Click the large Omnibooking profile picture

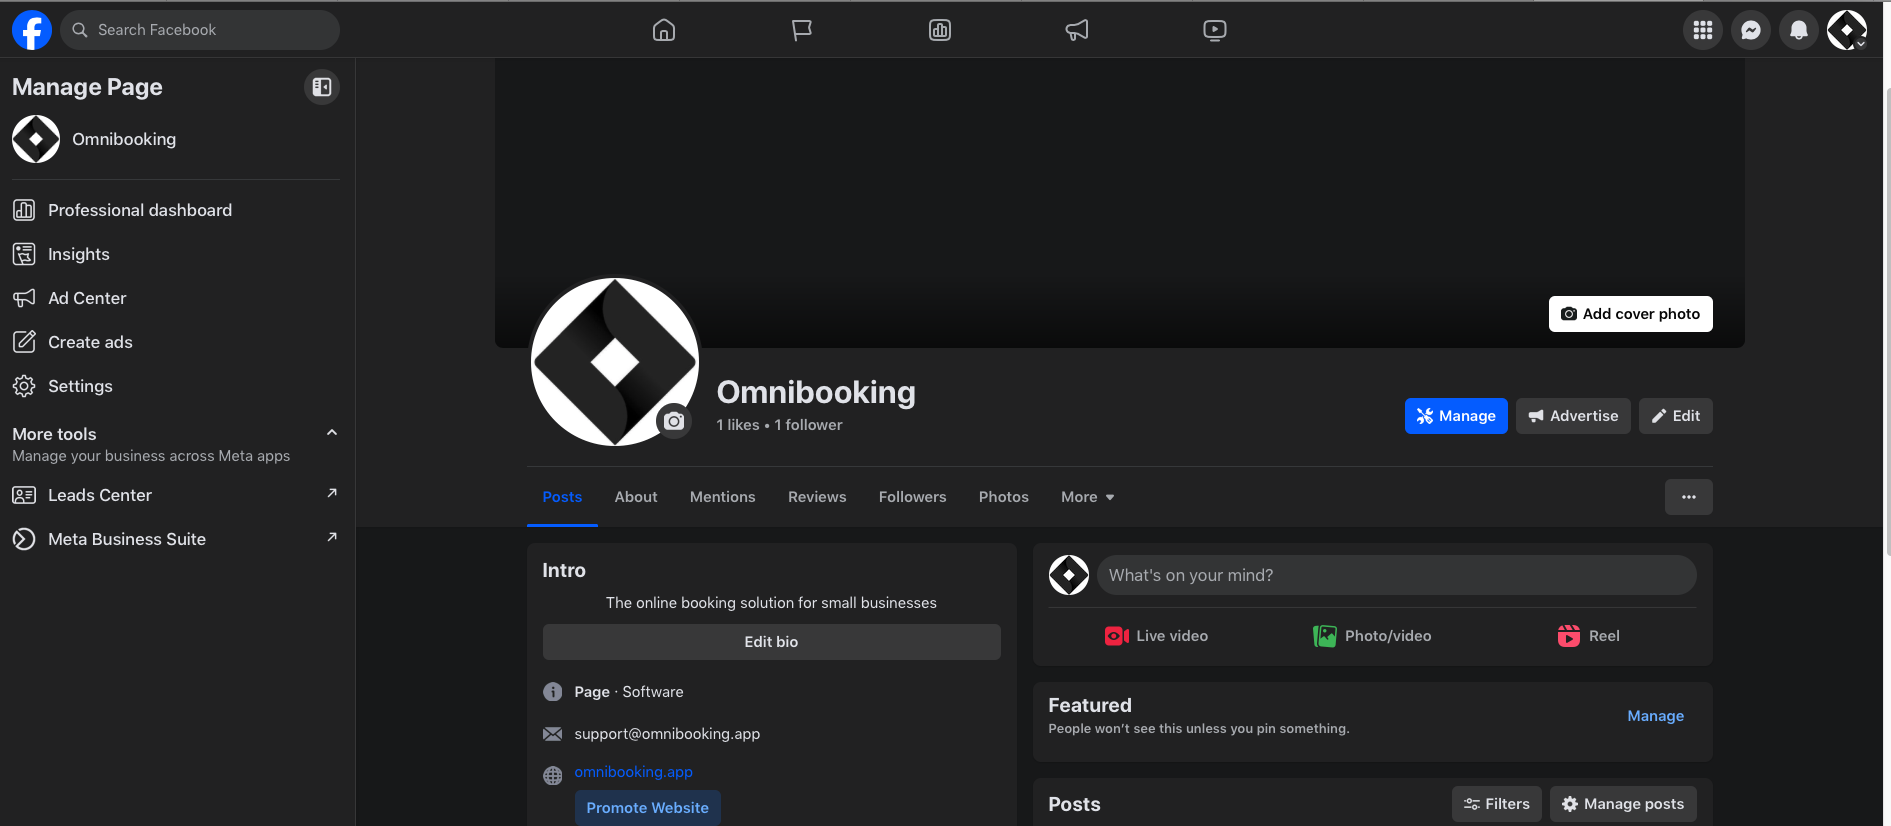pos(614,362)
